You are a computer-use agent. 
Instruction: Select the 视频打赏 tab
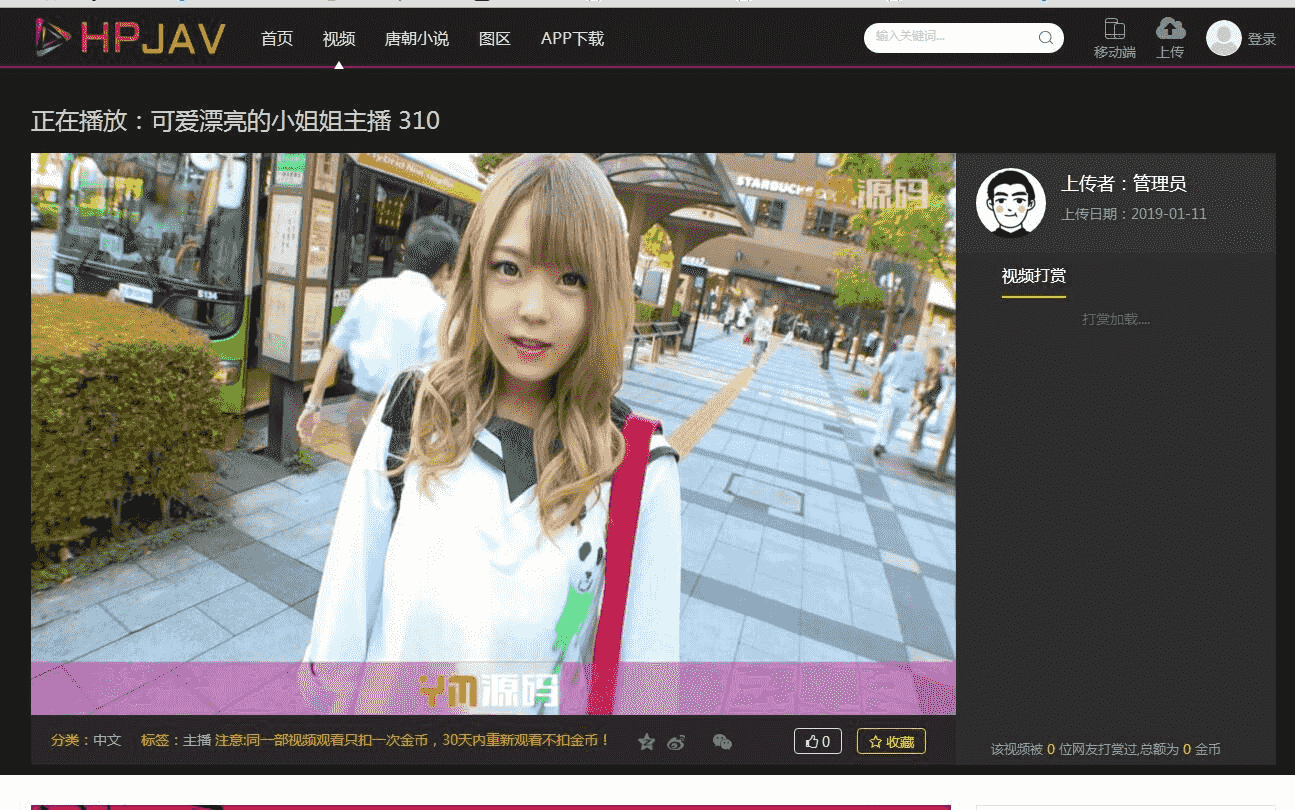(1033, 276)
